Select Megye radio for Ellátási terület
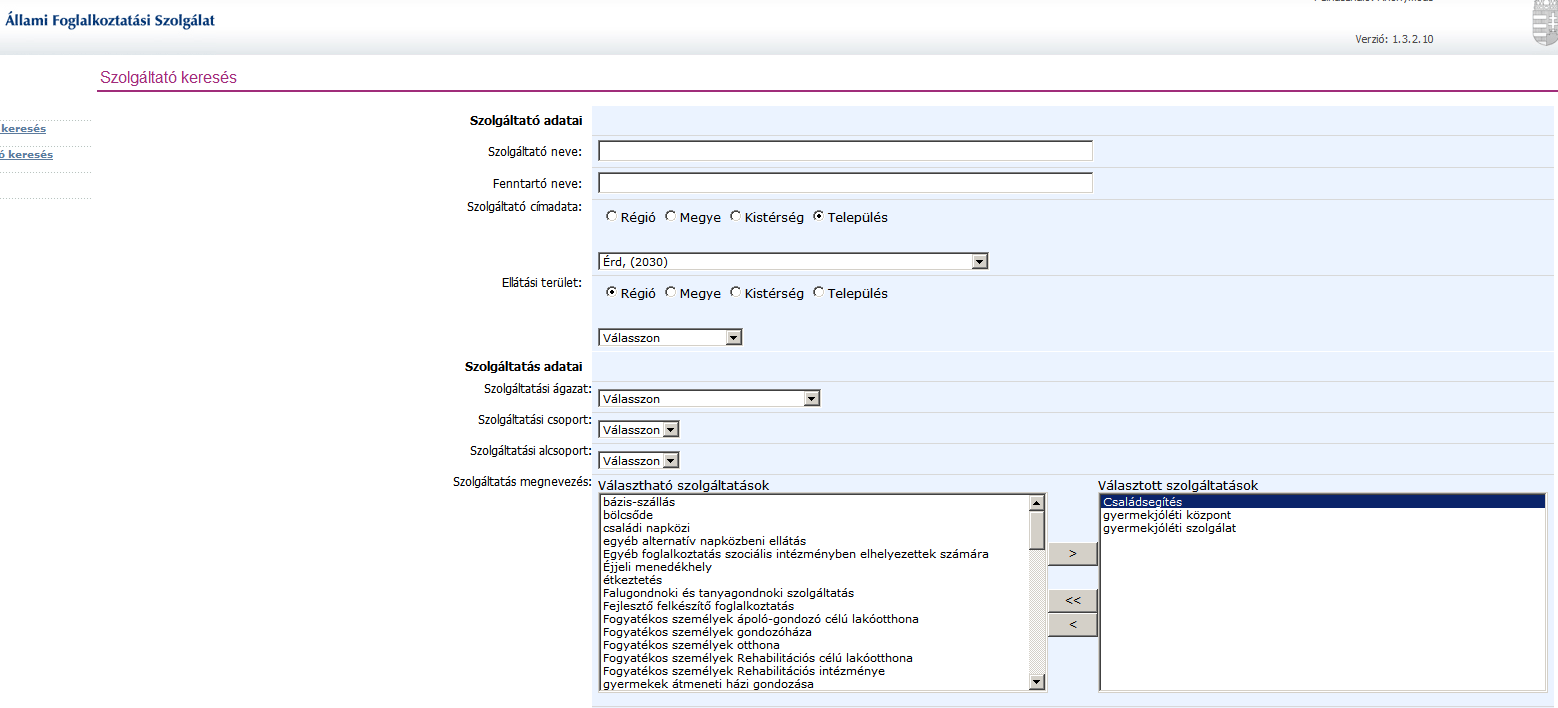This screenshot has height=708, width=1558. (671, 292)
